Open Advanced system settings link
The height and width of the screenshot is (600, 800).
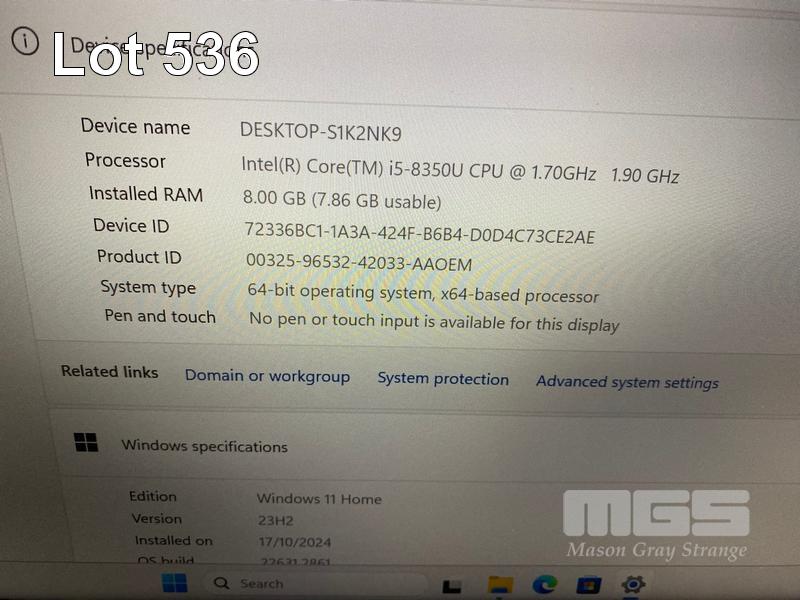pos(627,382)
